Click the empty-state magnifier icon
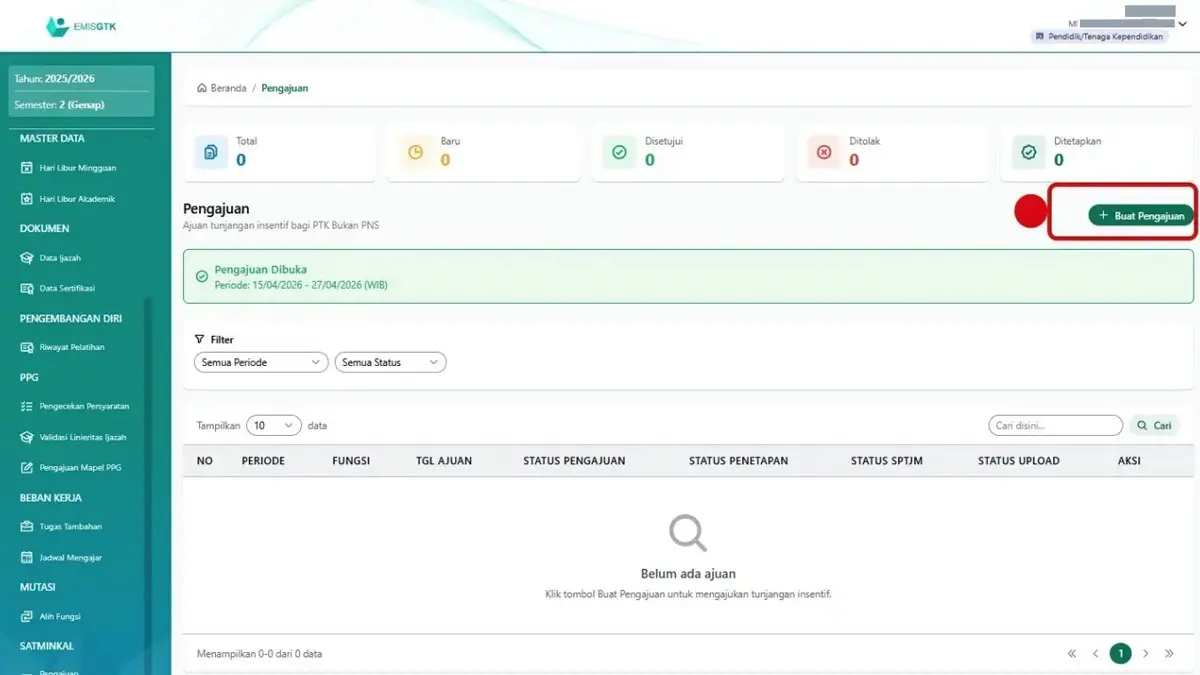This screenshot has width=1200, height=675. tap(688, 532)
